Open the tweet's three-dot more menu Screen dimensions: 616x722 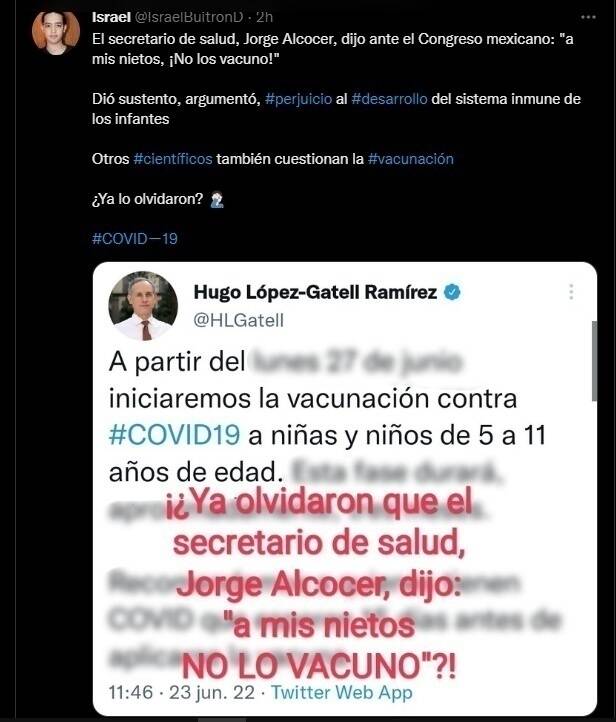[588, 17]
